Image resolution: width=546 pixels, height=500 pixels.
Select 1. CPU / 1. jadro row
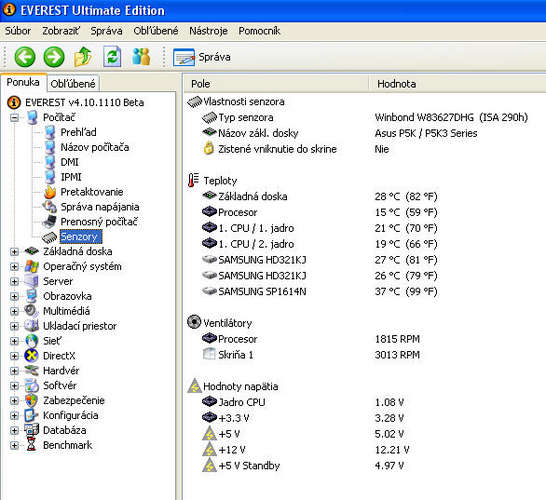(x=320, y=228)
